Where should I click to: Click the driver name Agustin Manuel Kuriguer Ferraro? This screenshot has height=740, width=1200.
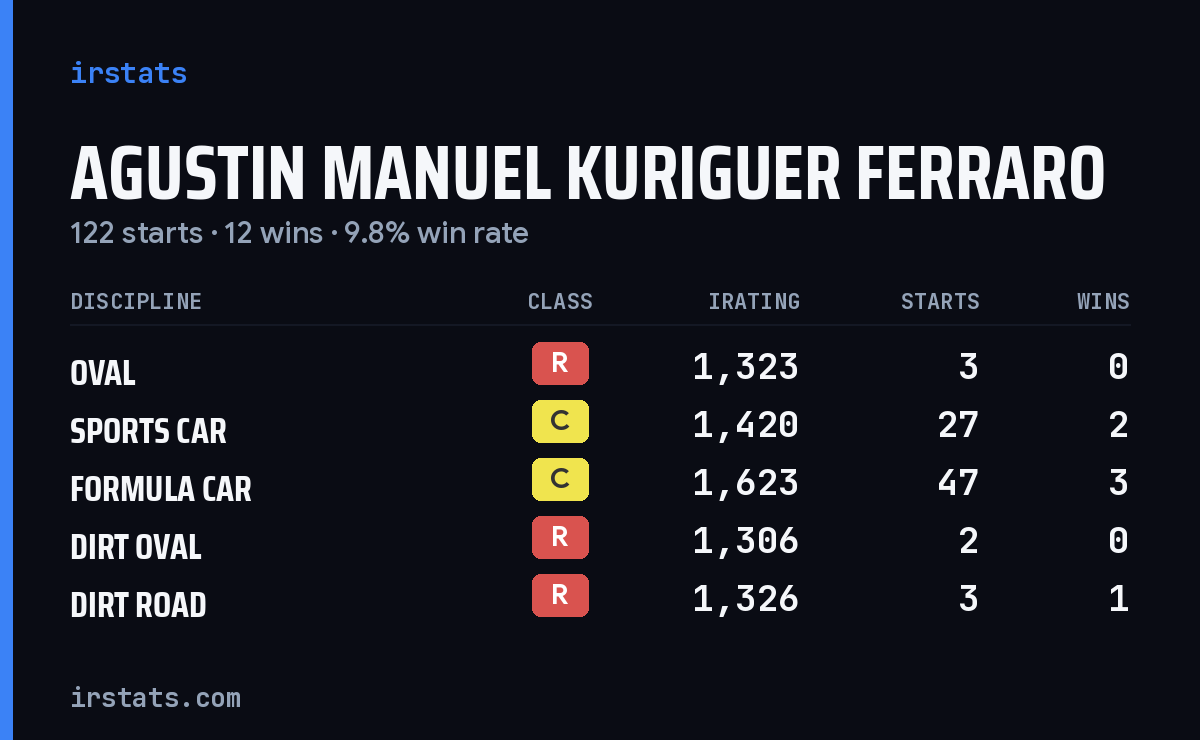pyautogui.click(x=587, y=174)
